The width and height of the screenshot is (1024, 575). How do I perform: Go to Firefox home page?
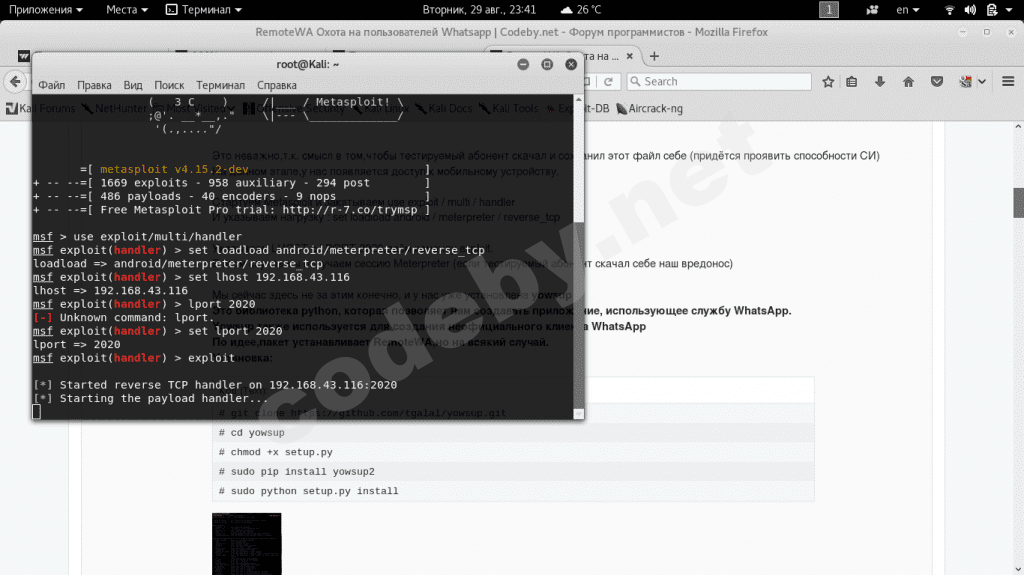(x=908, y=82)
